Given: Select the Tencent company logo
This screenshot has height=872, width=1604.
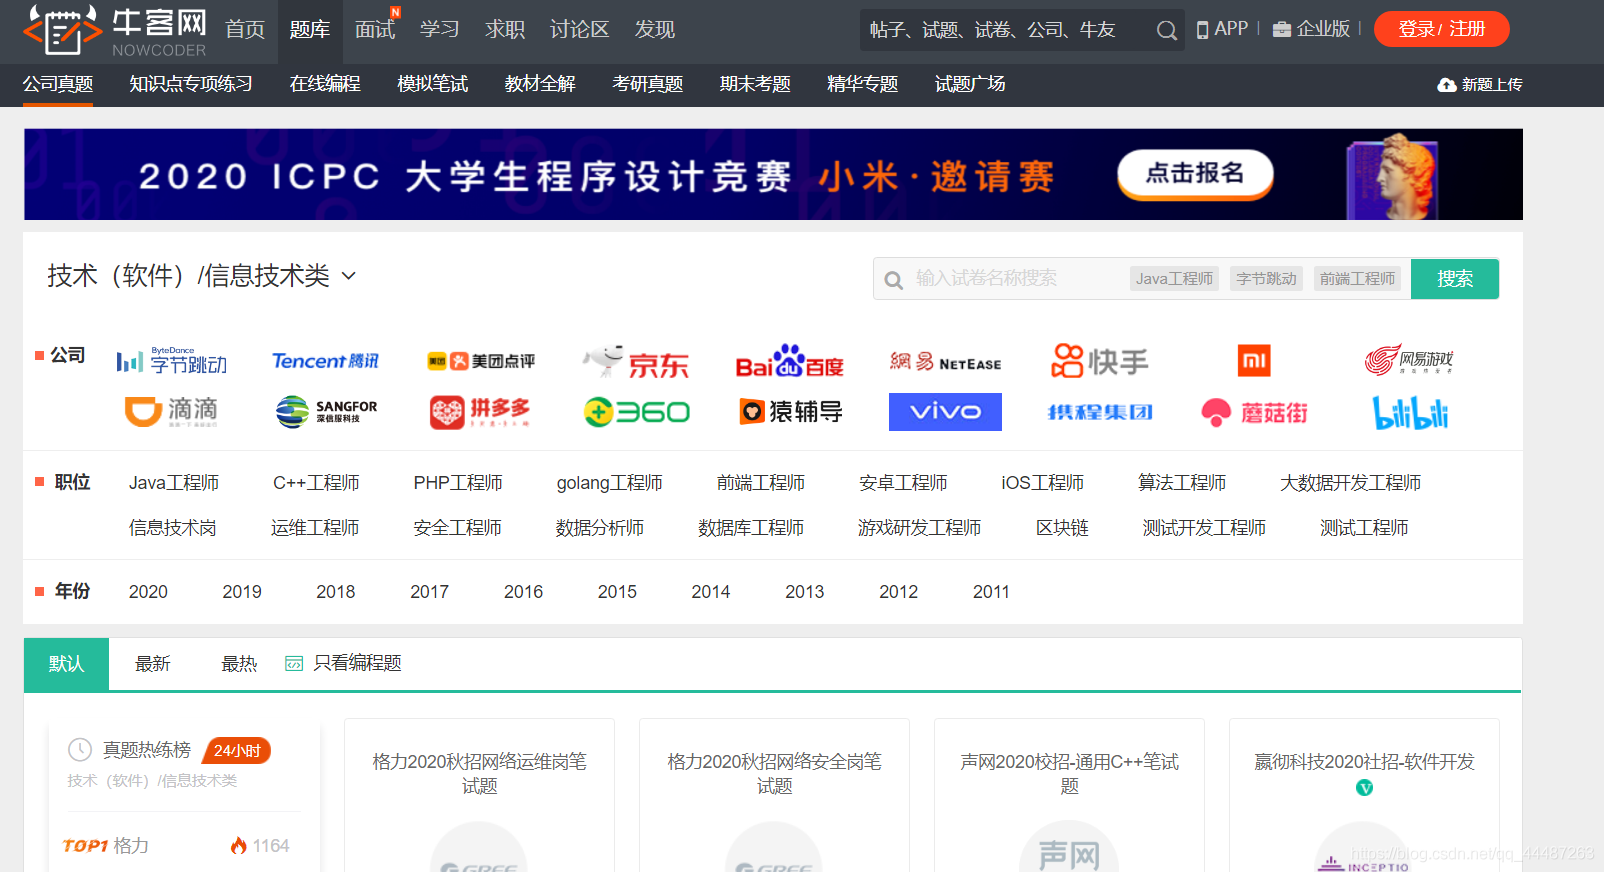Looking at the screenshot, I should [326, 361].
